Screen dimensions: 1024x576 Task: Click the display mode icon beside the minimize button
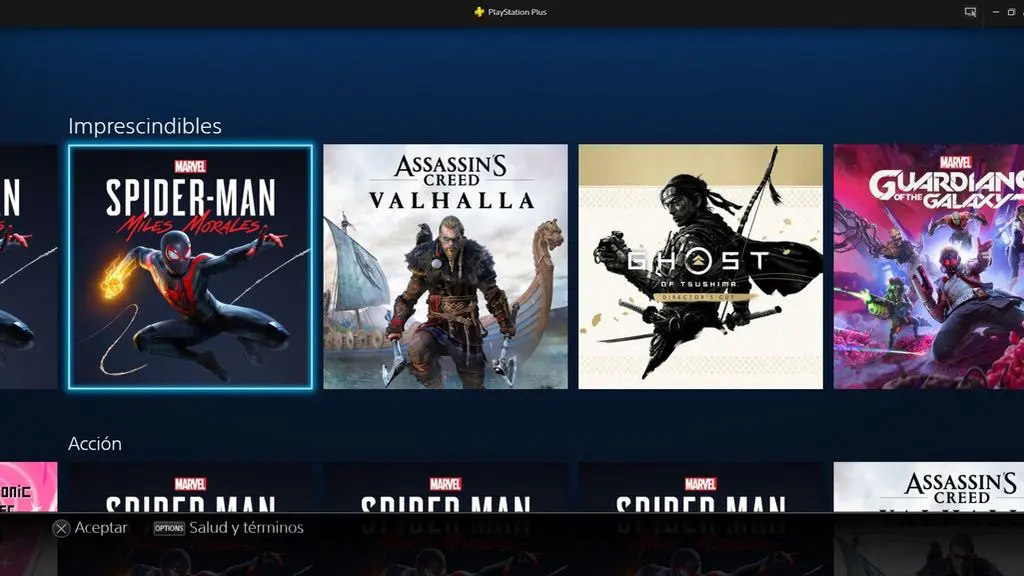970,12
